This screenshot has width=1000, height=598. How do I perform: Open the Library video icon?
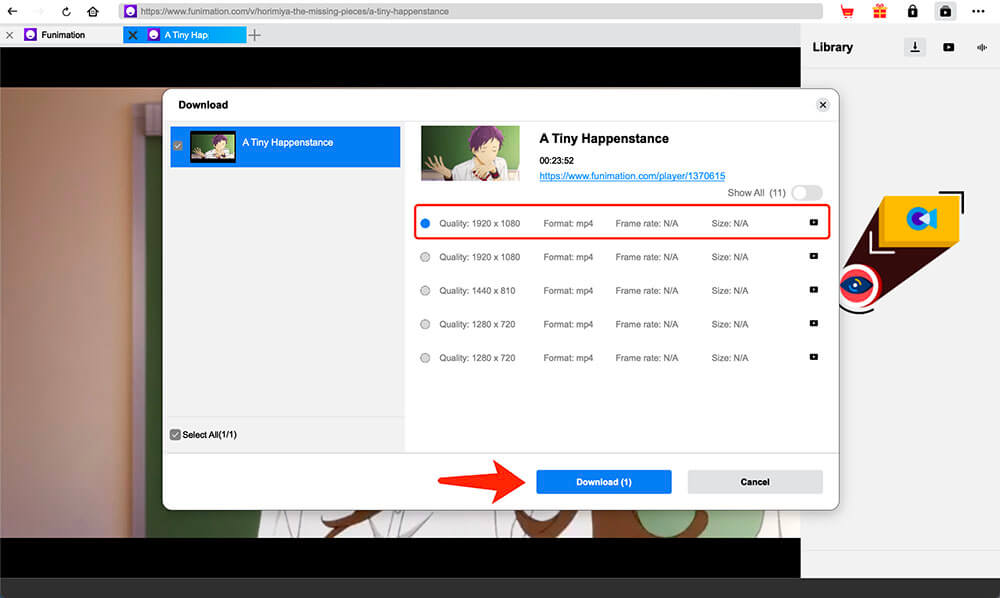[x=948, y=47]
